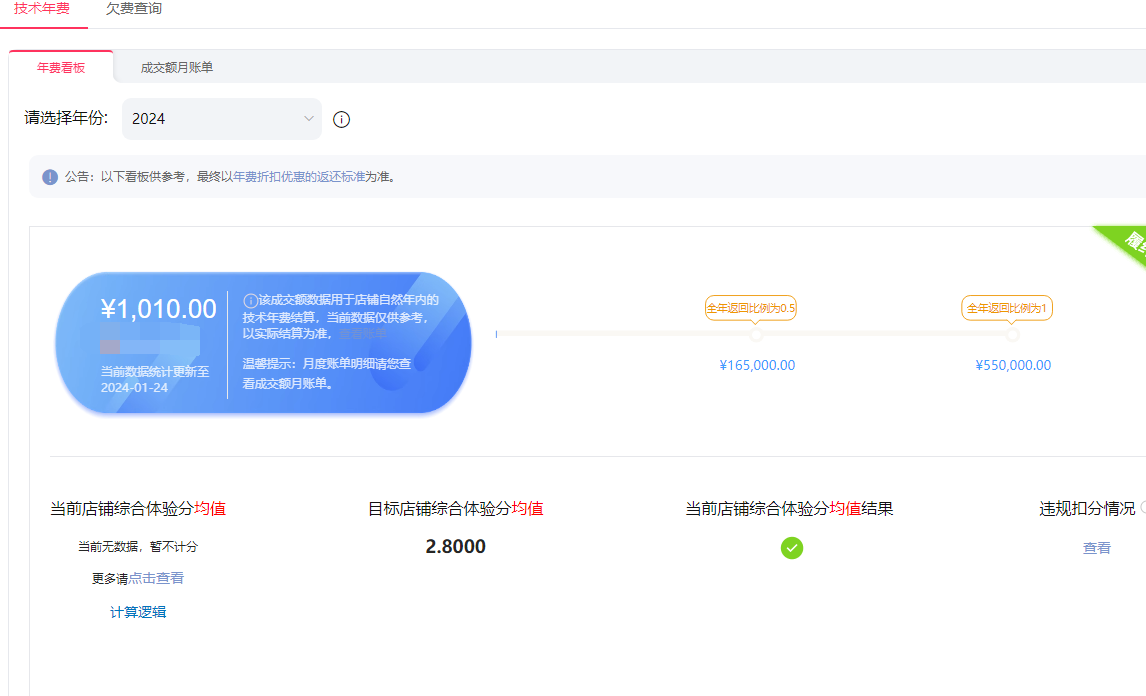This screenshot has height=696, width=1146.
Task: Click the announcement exclamation icon
Action: point(50,177)
